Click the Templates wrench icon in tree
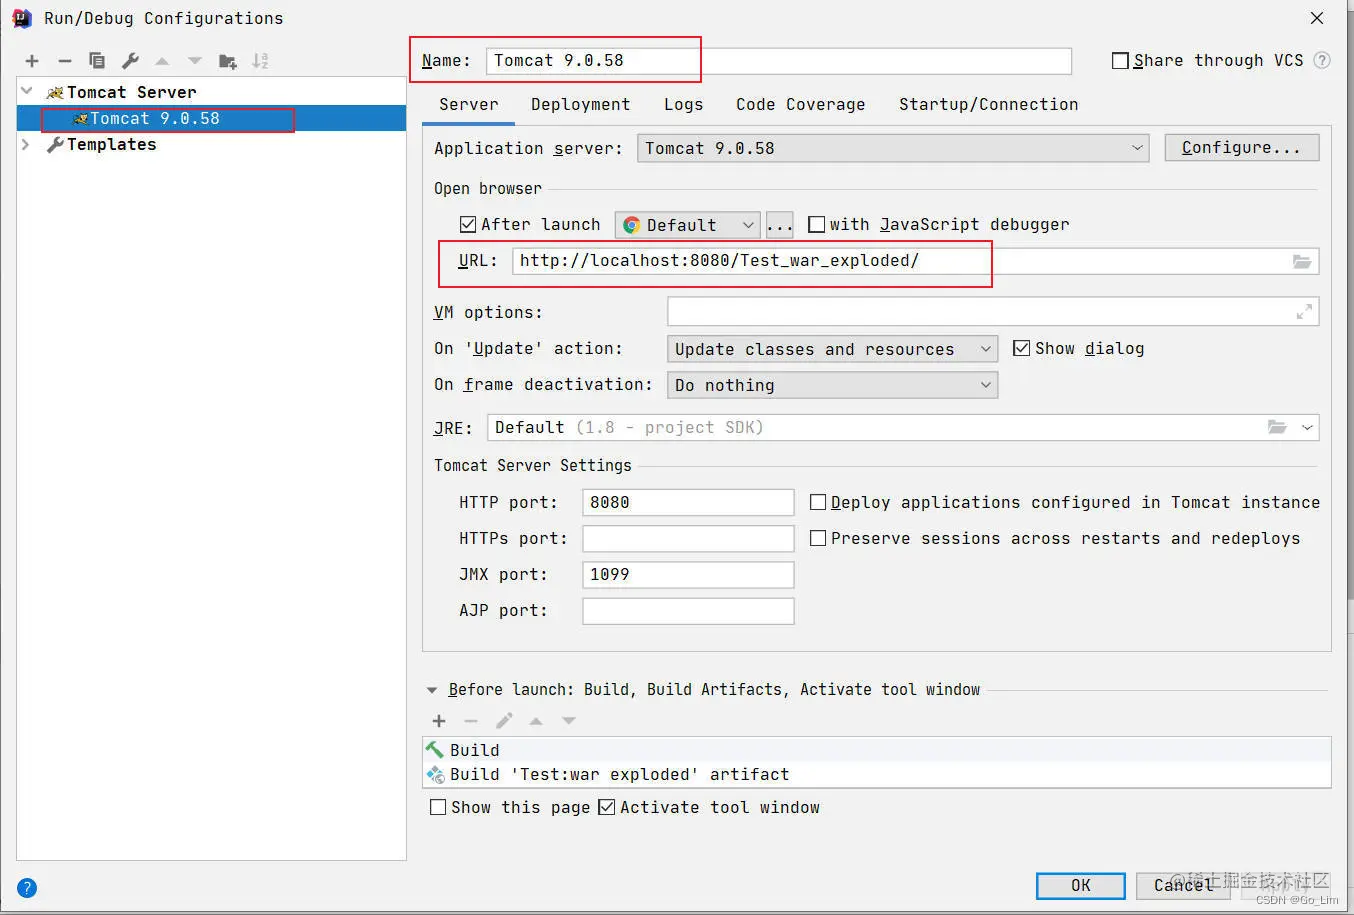This screenshot has height=915, width=1354. pyautogui.click(x=55, y=145)
